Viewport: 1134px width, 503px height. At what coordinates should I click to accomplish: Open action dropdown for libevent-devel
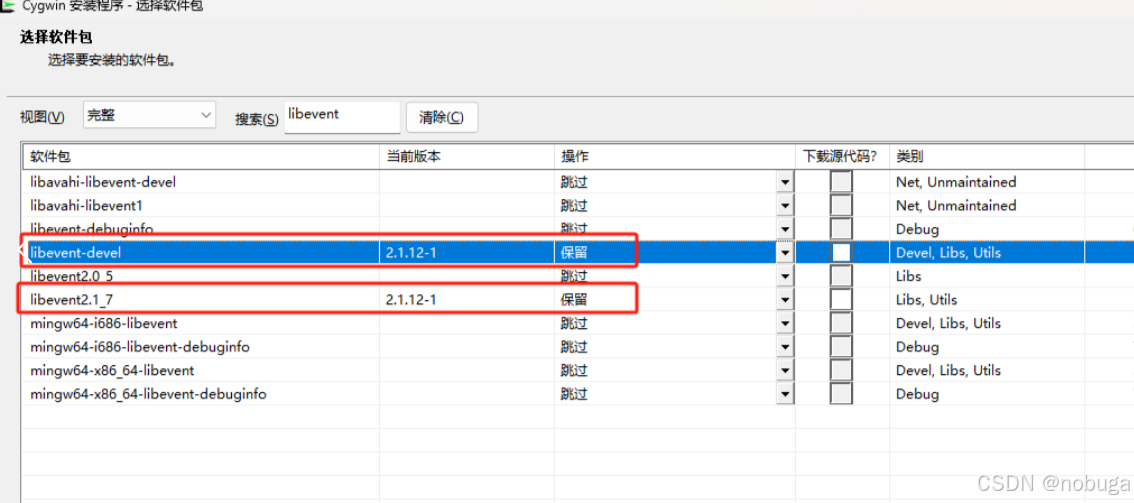click(x=785, y=253)
